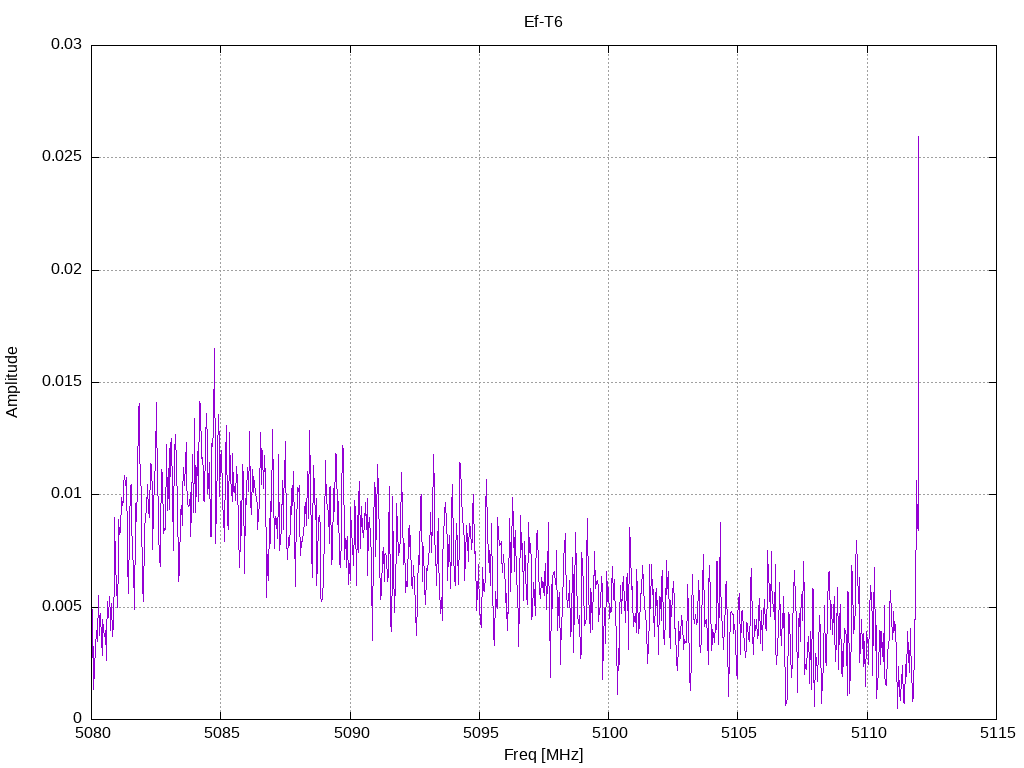Click the Amplitude y-axis label
The image size is (1024, 768).
coord(12,382)
